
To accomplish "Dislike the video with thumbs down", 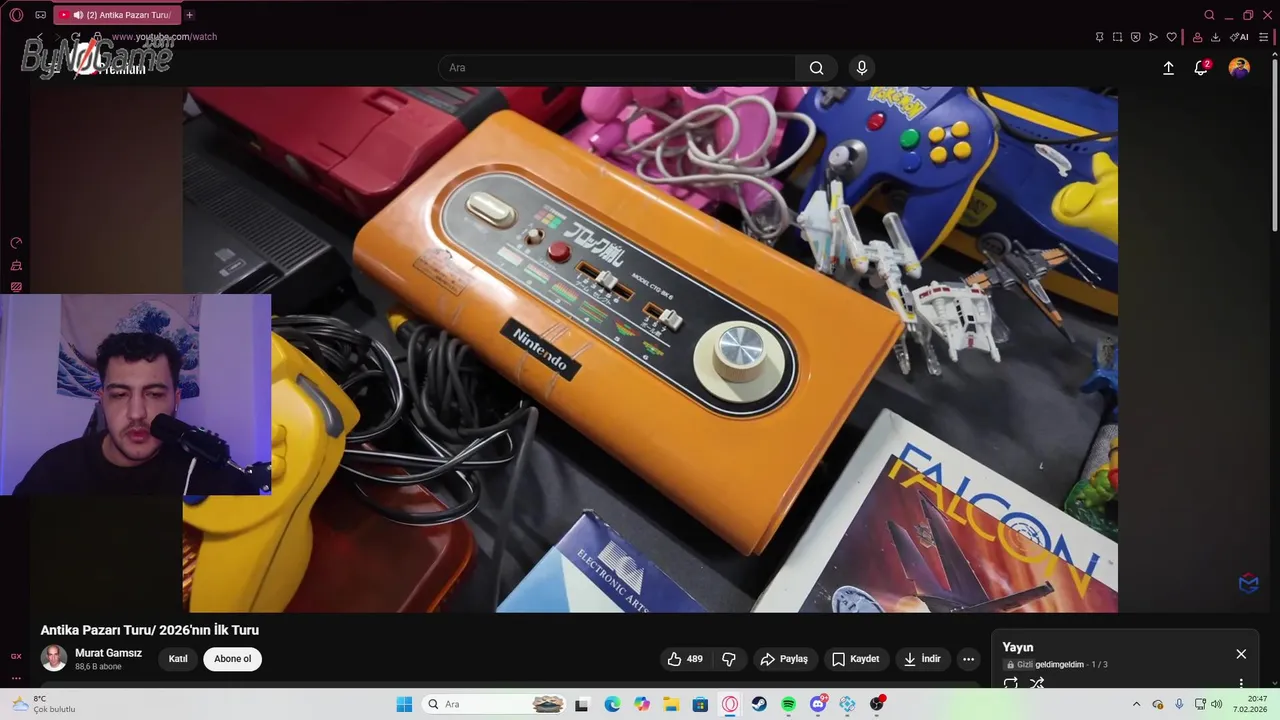I will pos(729,659).
